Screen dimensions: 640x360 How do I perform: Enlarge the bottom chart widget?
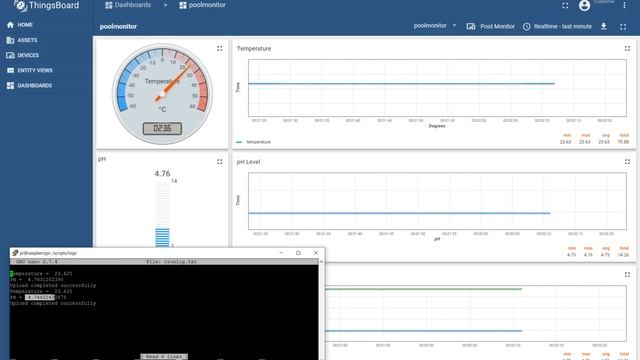click(627, 275)
